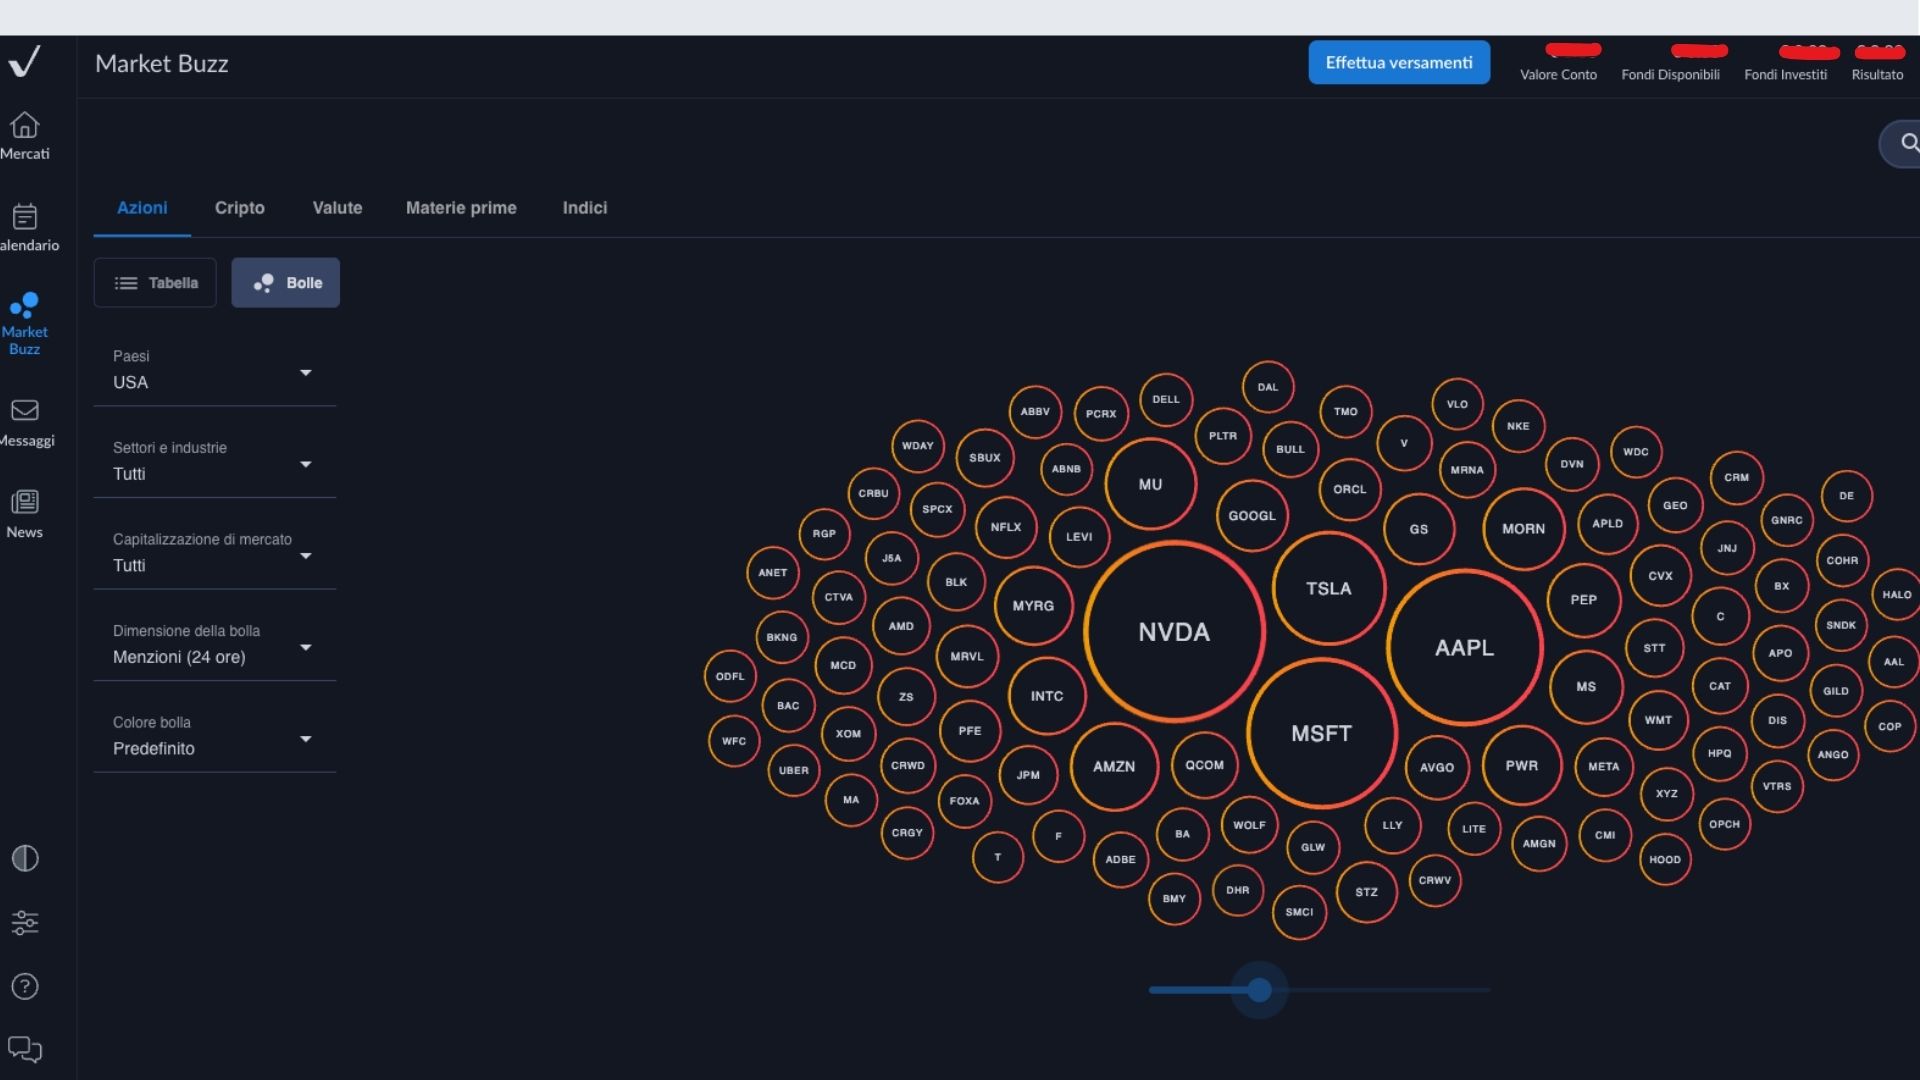
Task: Open the help question mark icon
Action: [x=25, y=987]
